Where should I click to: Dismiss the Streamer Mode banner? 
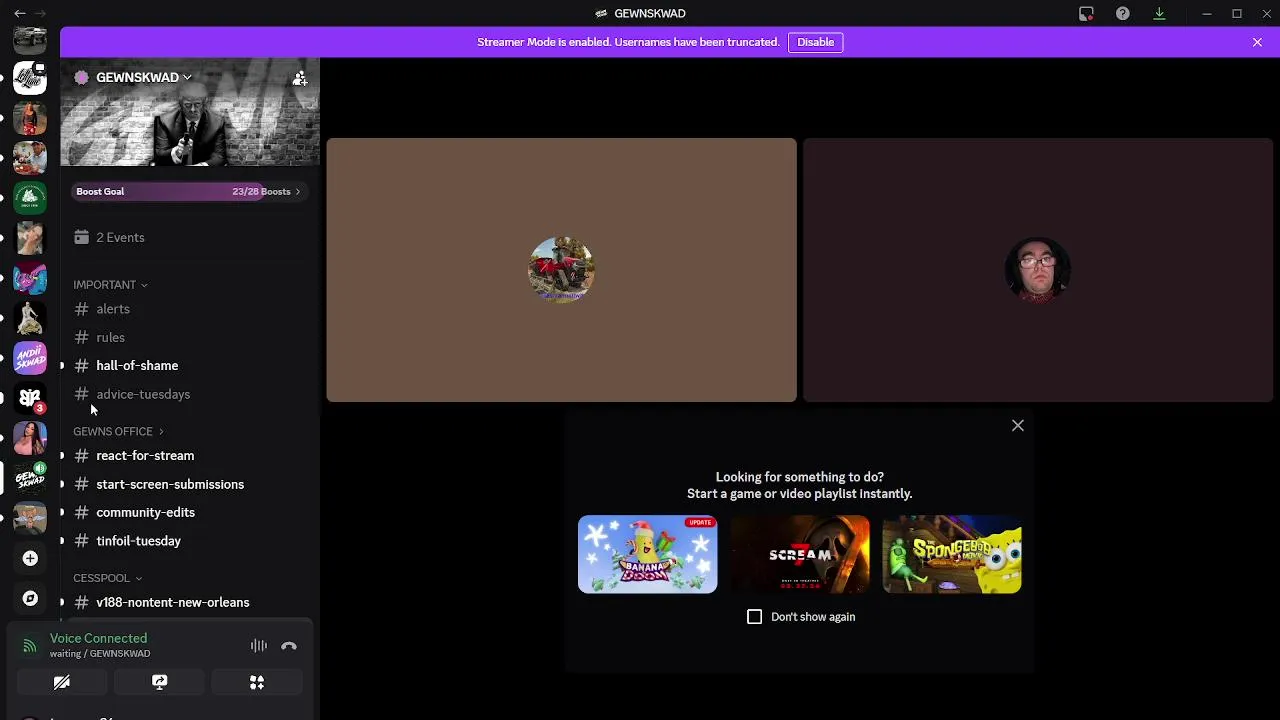click(1257, 42)
